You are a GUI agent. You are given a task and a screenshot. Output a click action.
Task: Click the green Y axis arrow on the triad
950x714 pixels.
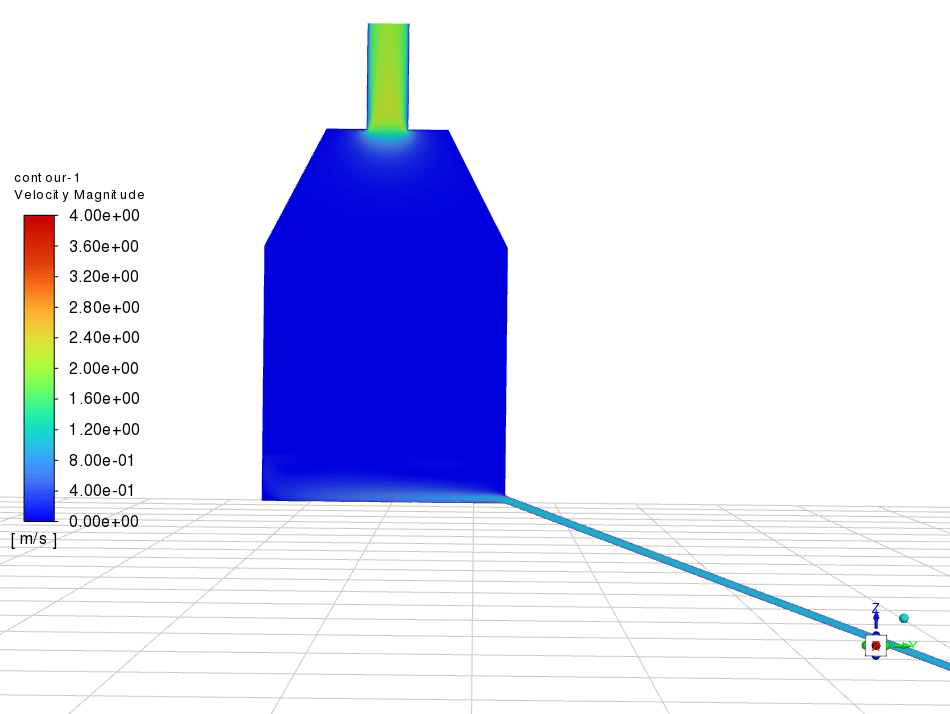[x=905, y=646]
